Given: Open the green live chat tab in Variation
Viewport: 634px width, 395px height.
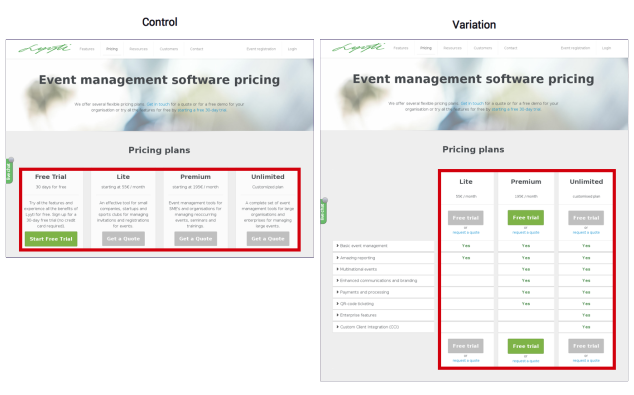Looking at the screenshot, I should coord(323,211).
